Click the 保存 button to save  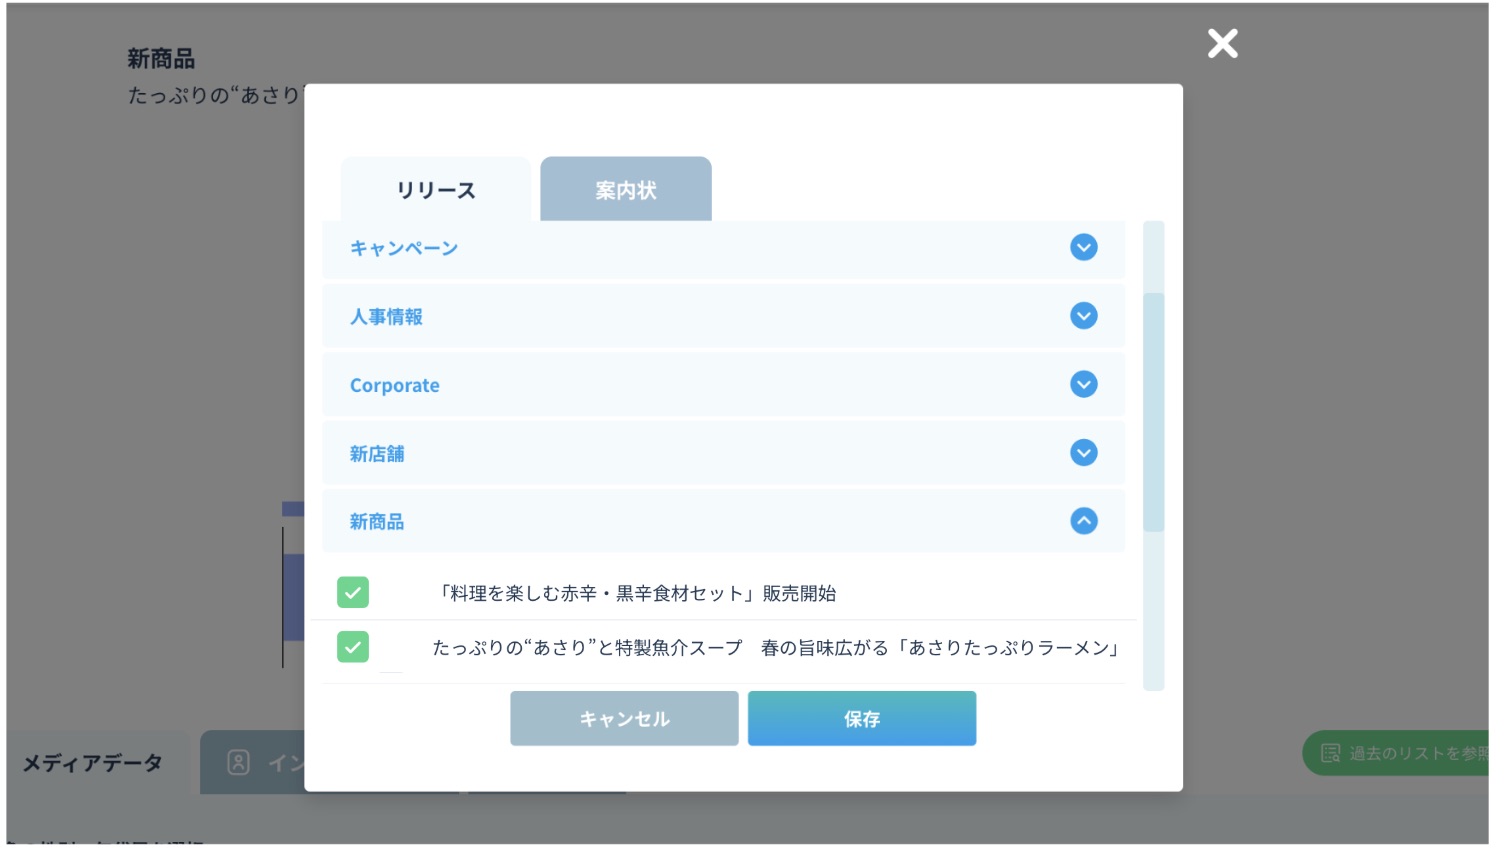coord(861,719)
